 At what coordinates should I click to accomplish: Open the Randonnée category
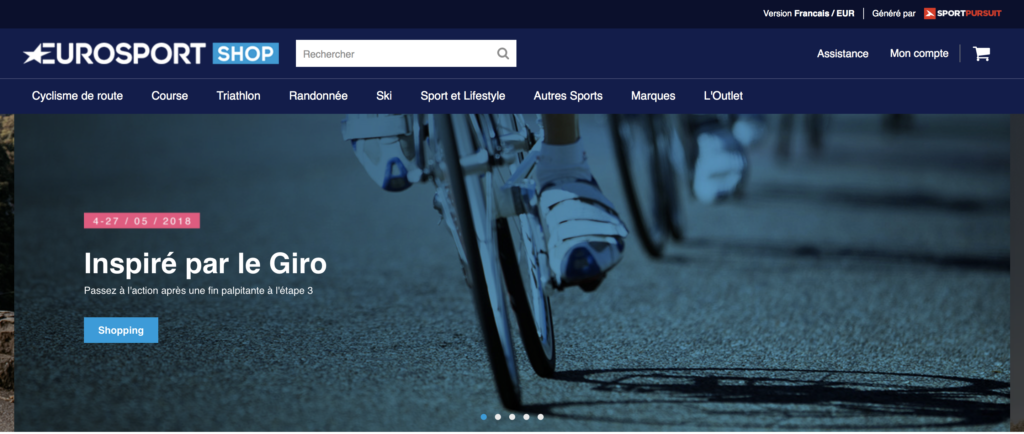coord(318,96)
